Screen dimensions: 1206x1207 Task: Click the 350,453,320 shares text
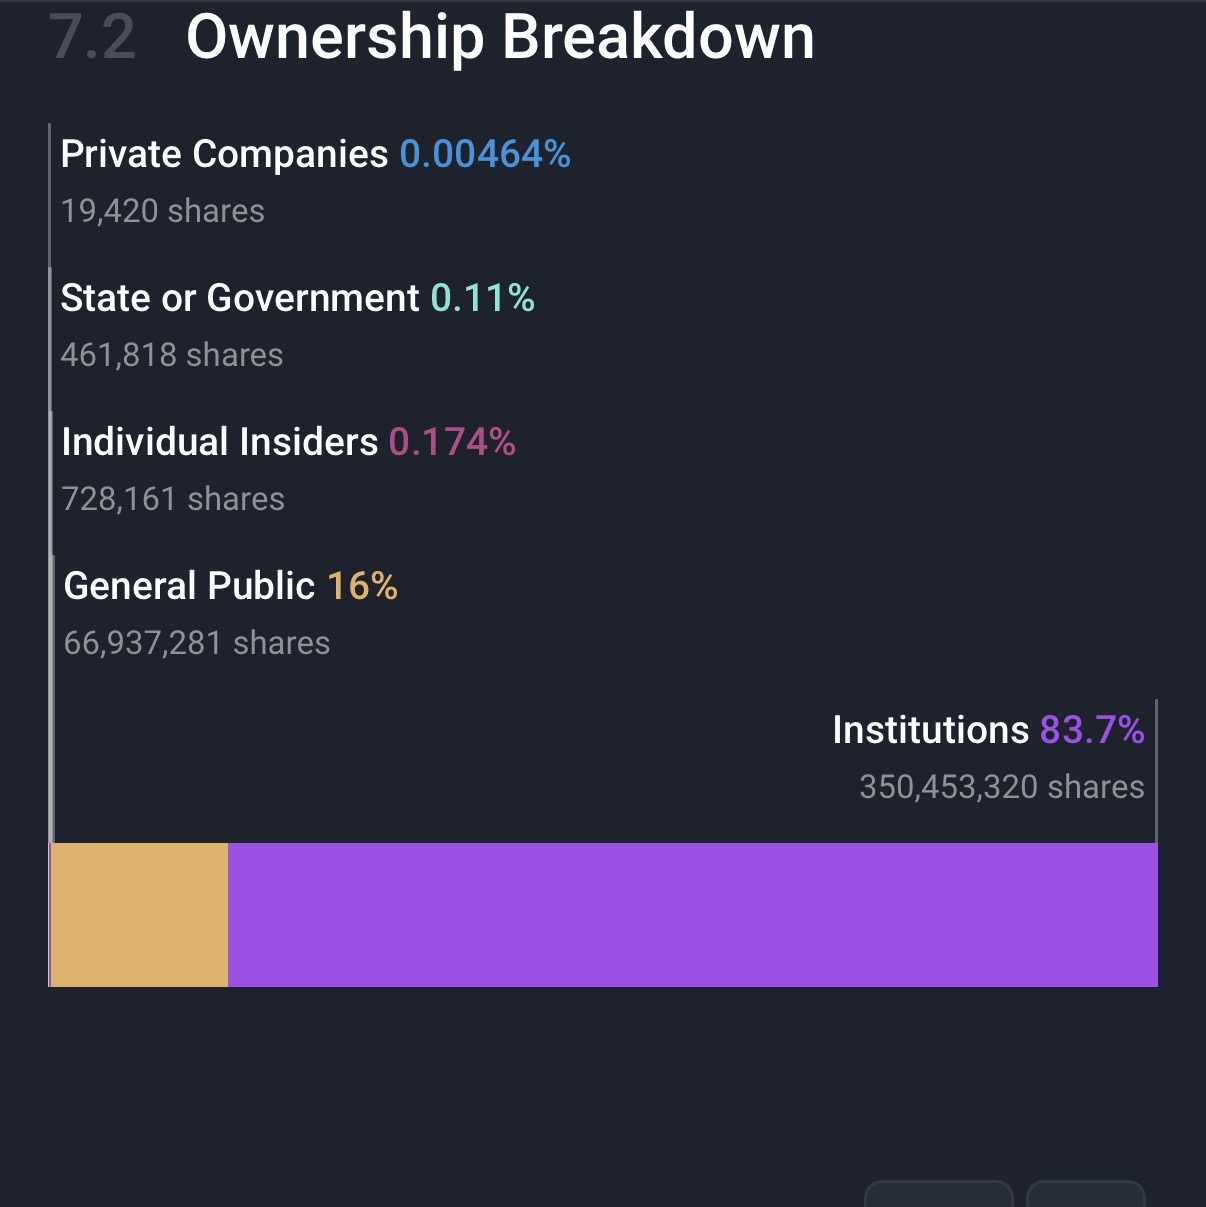tap(1001, 787)
